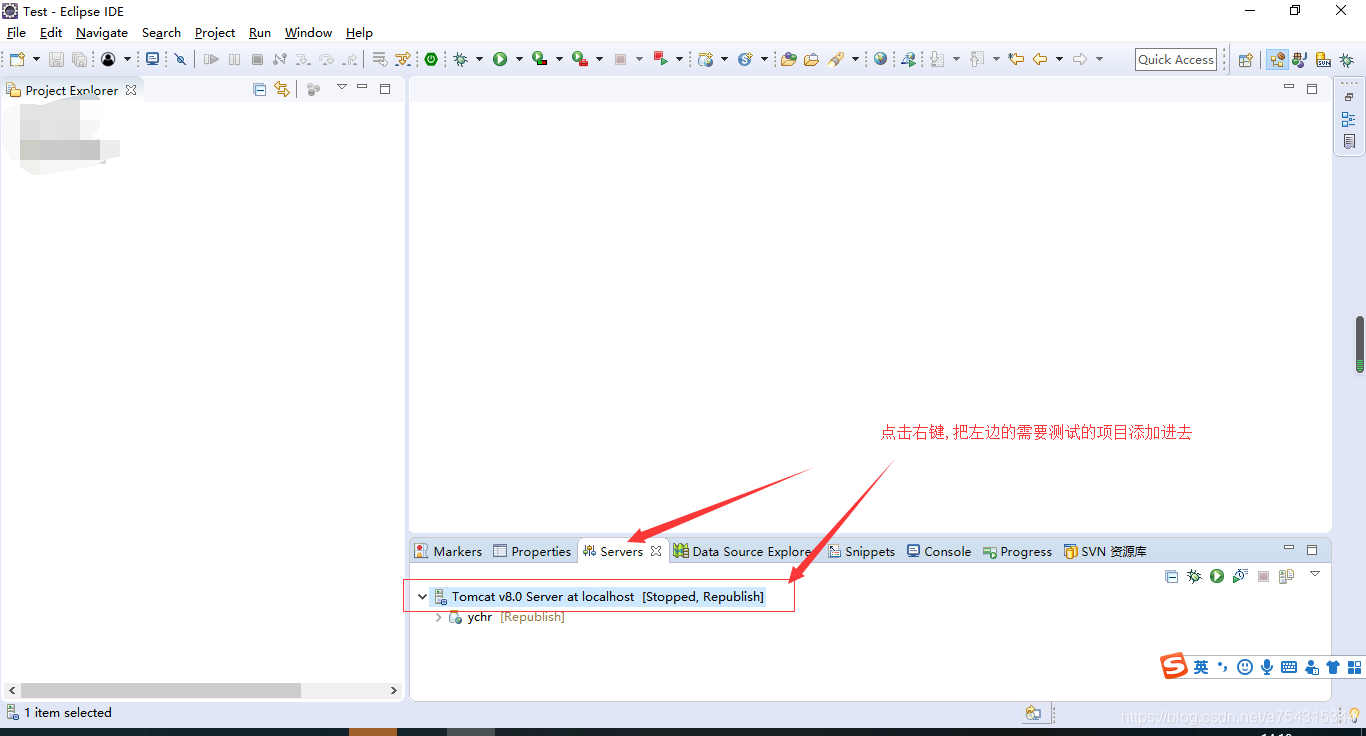1366x736 pixels.
Task: Click the Run External Tools icon
Action: pos(579,59)
